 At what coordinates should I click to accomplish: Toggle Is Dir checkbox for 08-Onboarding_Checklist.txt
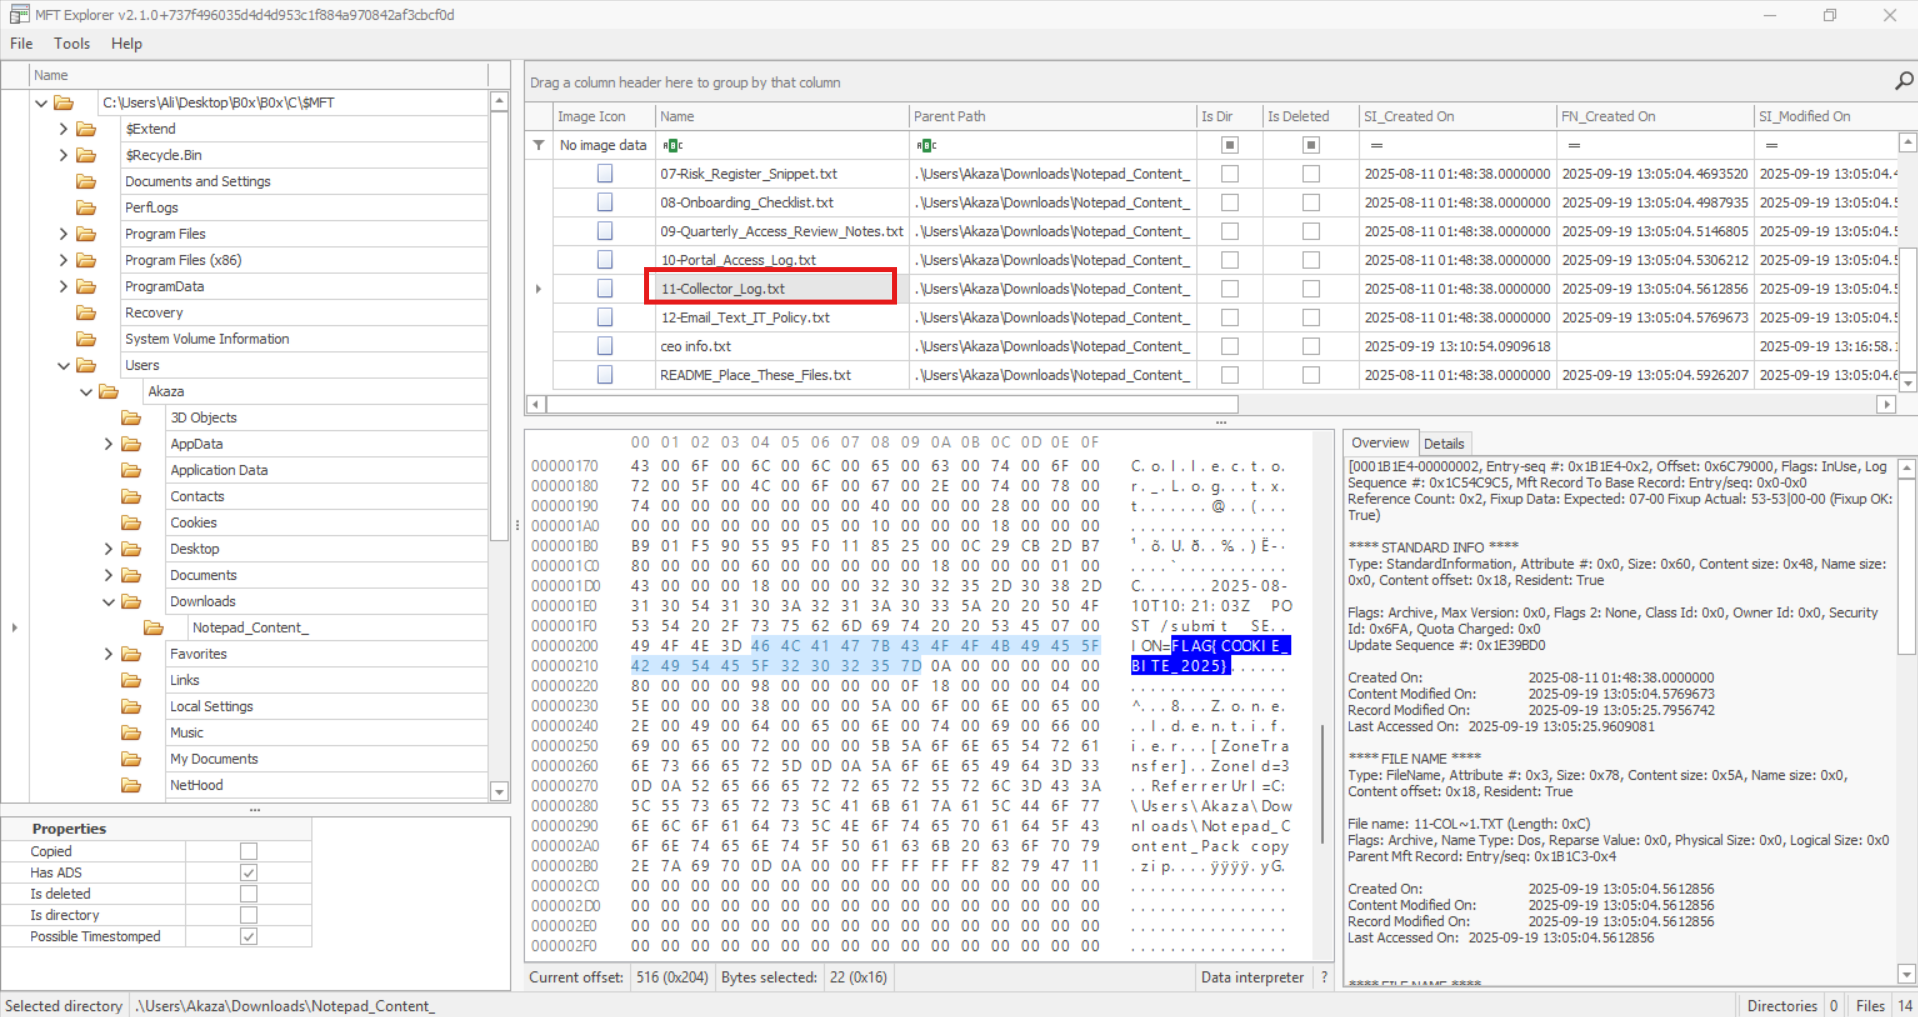(1230, 203)
